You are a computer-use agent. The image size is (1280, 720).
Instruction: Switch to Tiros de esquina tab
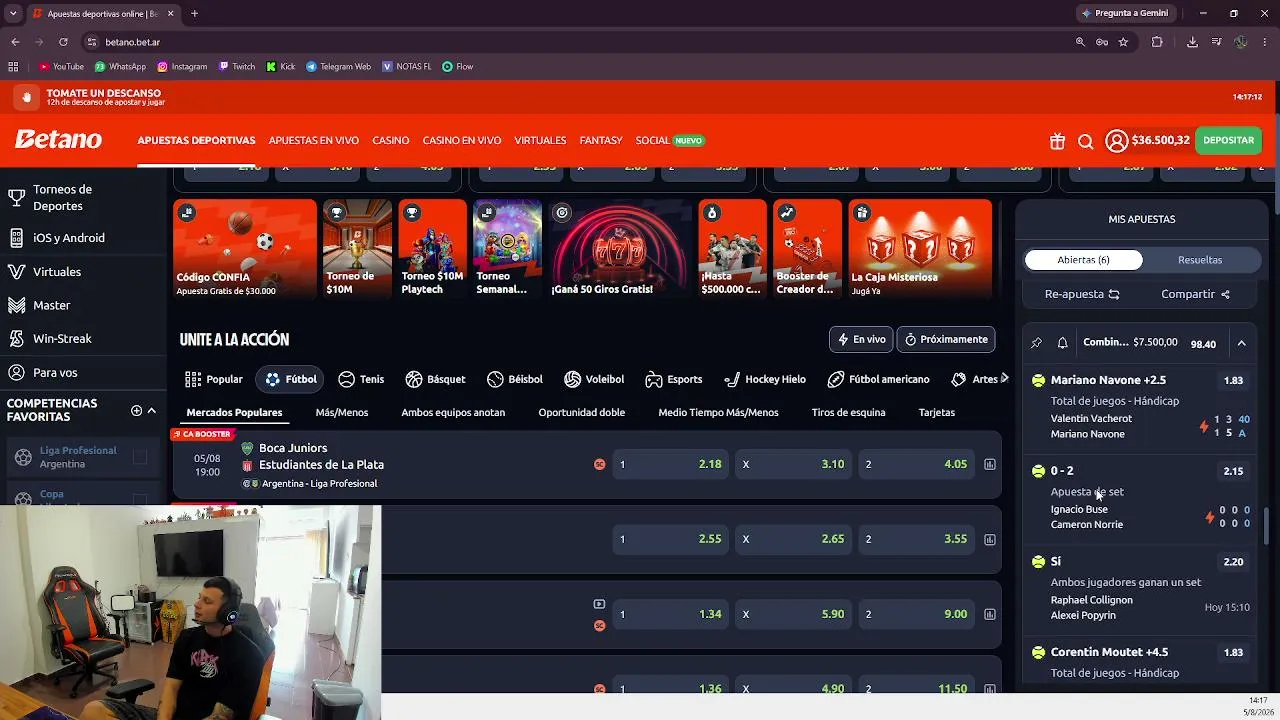(848, 413)
